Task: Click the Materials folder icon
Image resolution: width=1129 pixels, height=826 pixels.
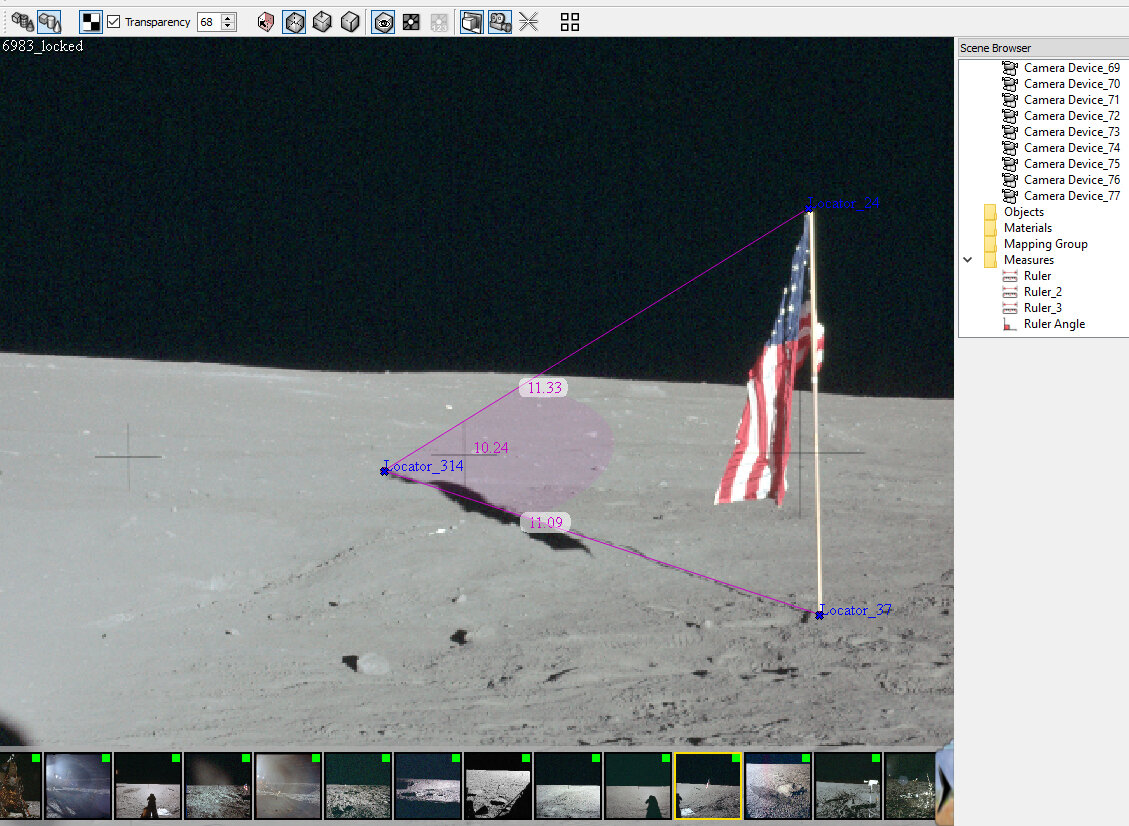Action: click(991, 228)
